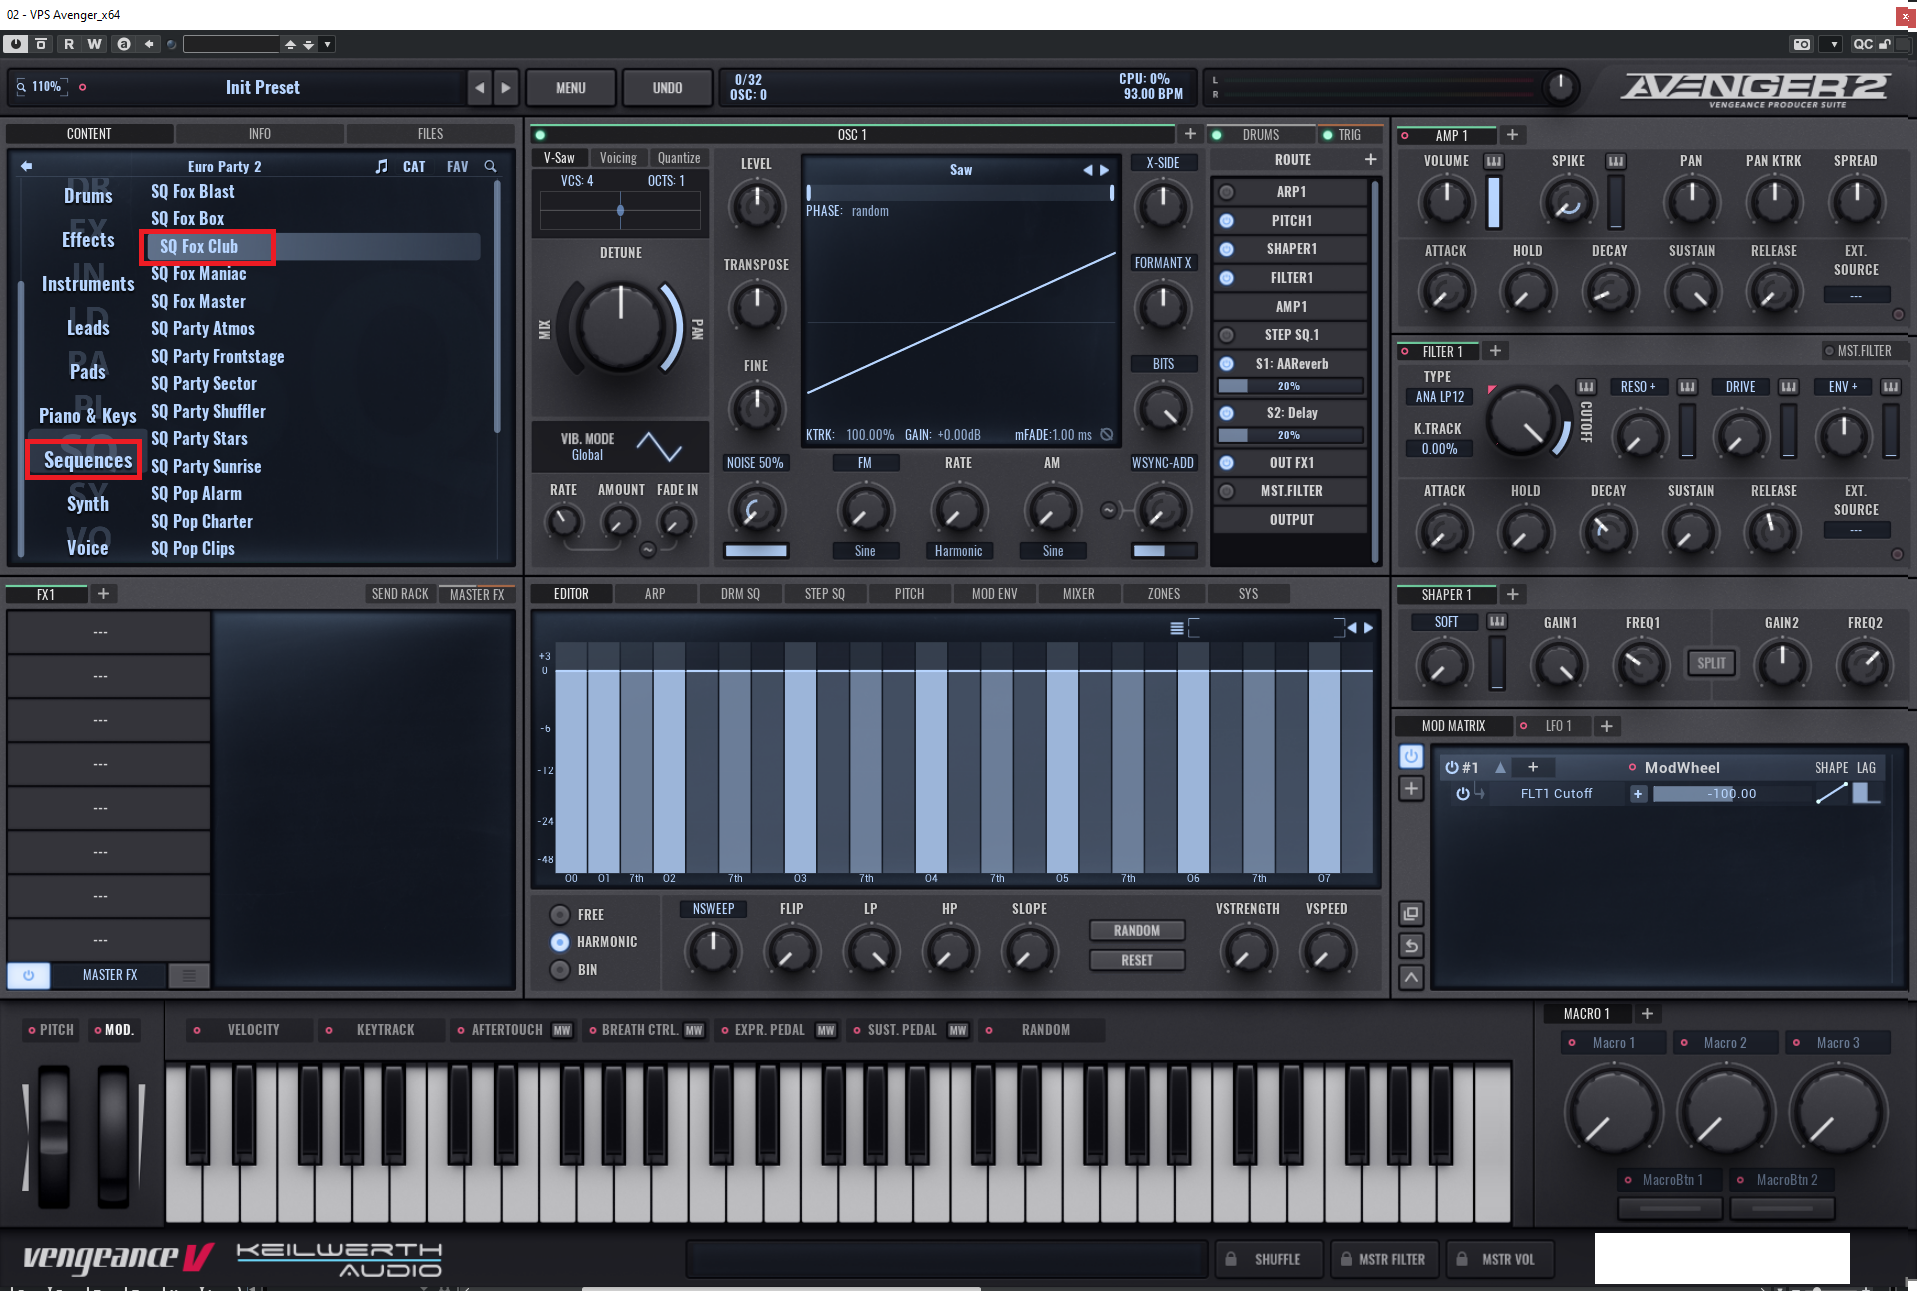
Task: Click the mod matrix undo arrow icon
Action: [1411, 946]
